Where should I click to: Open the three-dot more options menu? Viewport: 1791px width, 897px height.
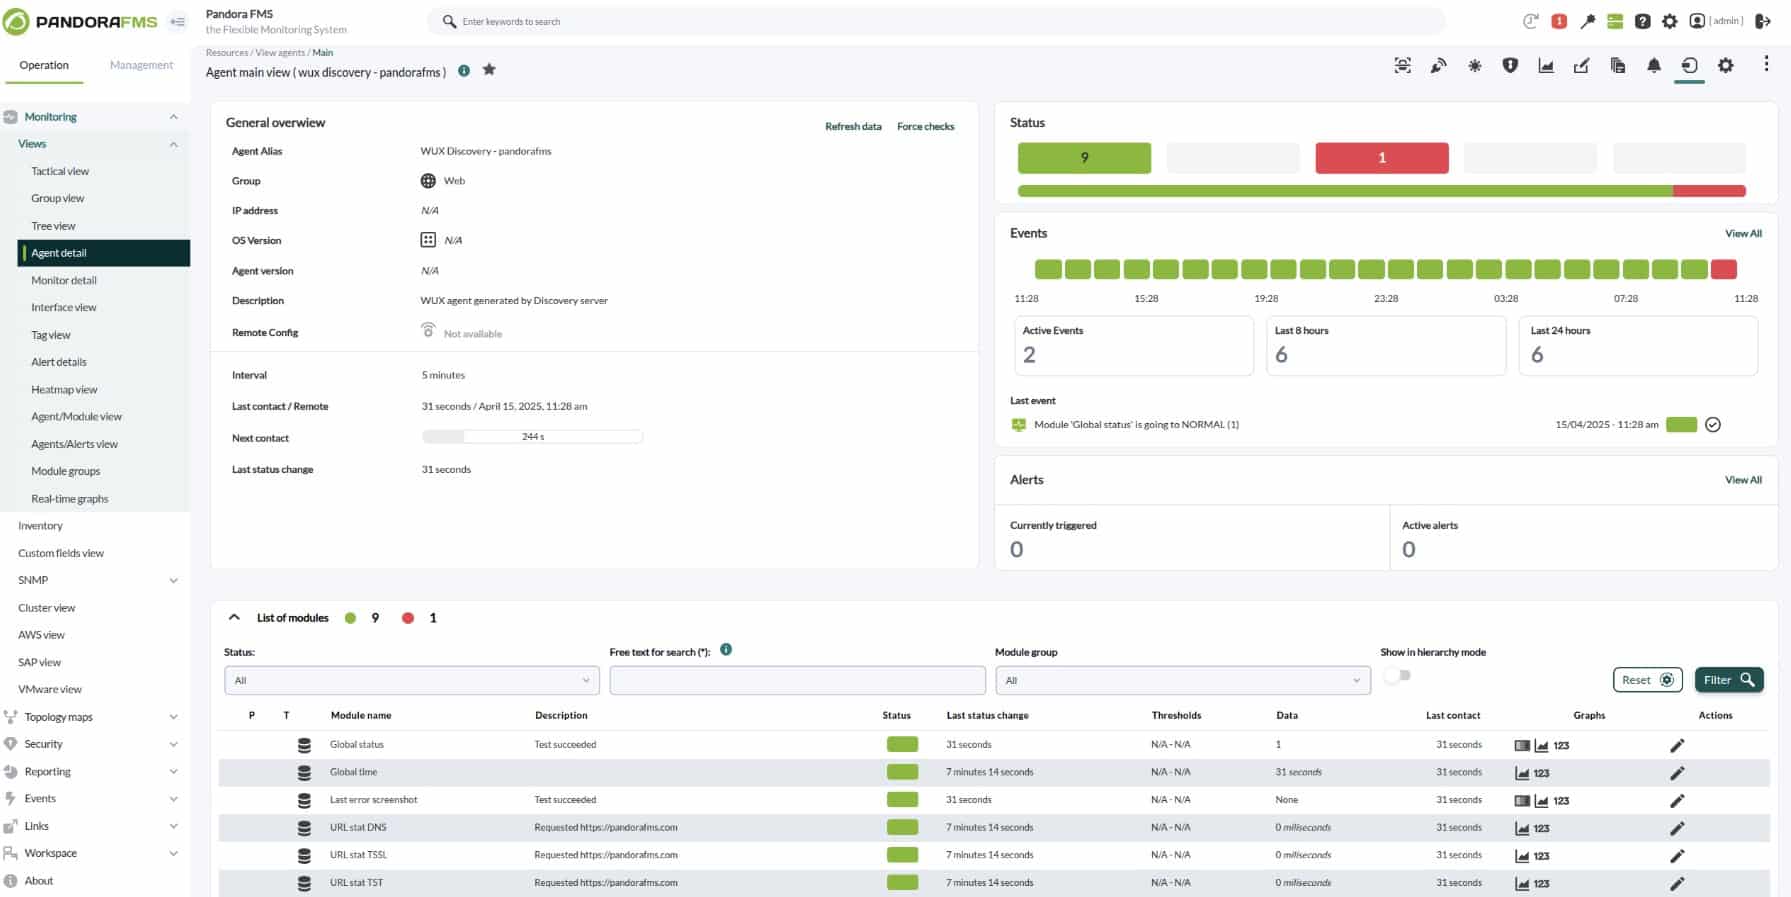coord(1766,64)
